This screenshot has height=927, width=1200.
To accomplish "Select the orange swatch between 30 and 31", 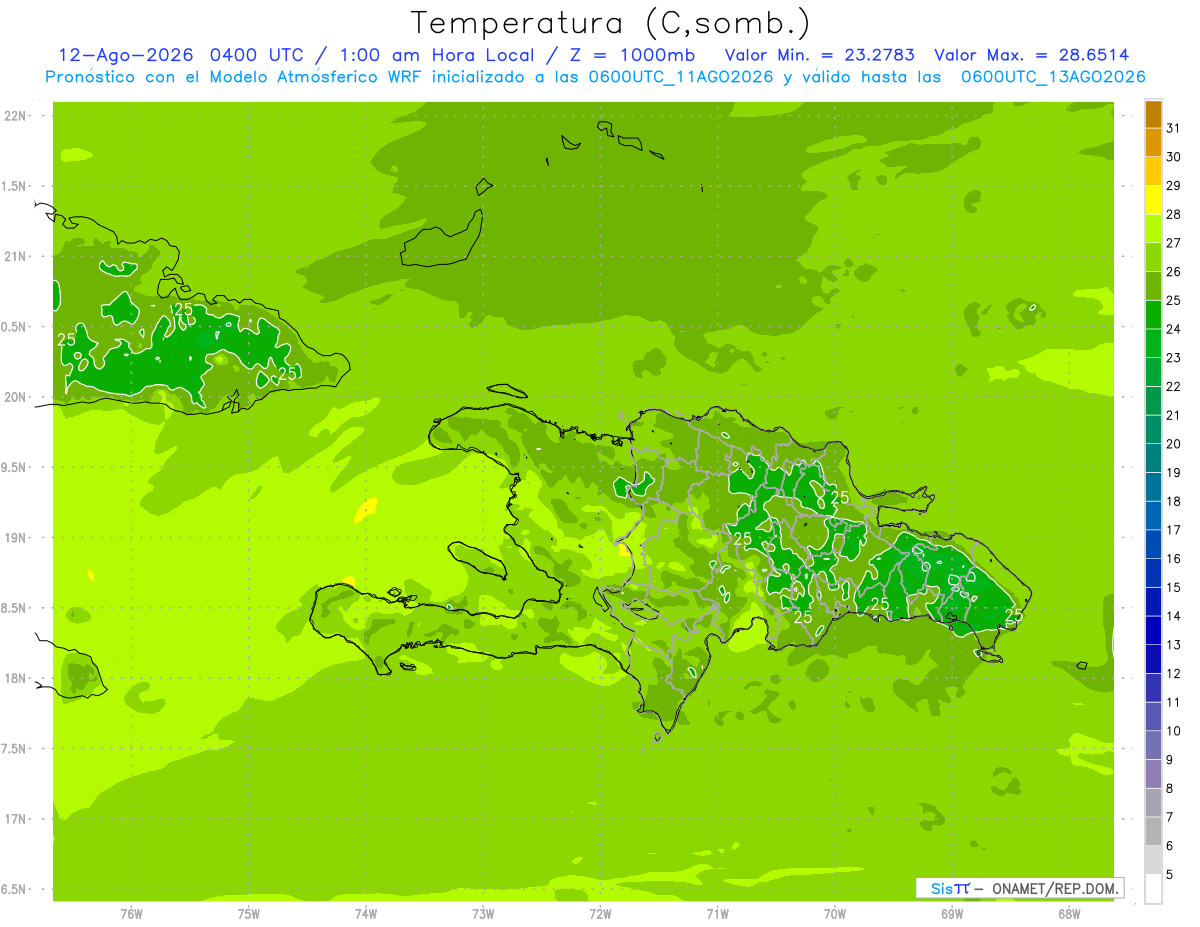I will coord(1153,142).
